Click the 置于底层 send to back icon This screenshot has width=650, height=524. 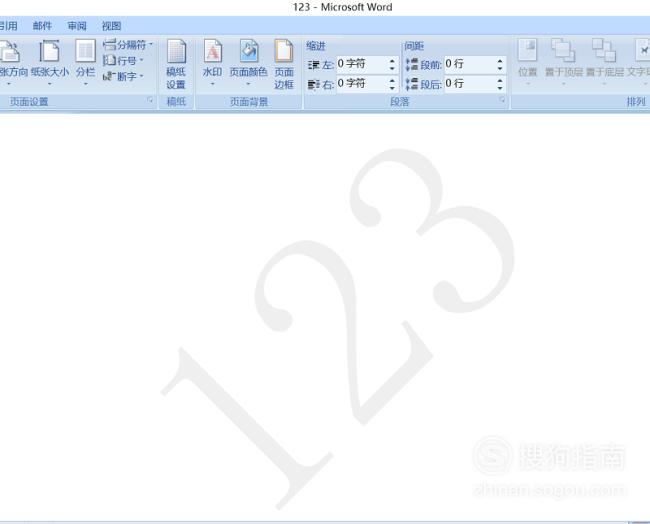click(x=604, y=51)
